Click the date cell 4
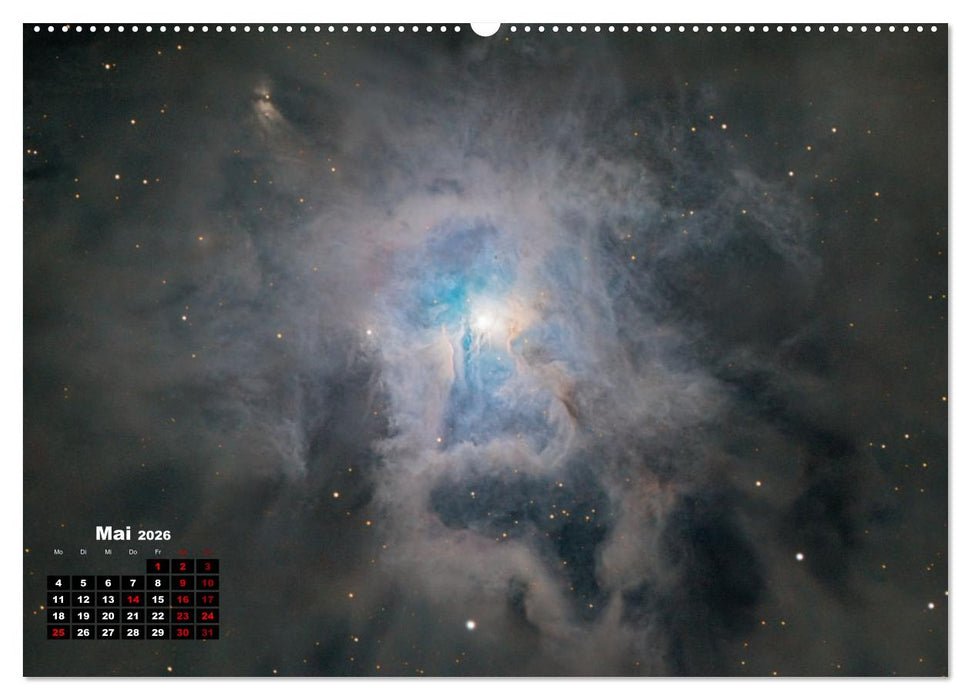The height and width of the screenshot is (700, 971). click(x=59, y=583)
